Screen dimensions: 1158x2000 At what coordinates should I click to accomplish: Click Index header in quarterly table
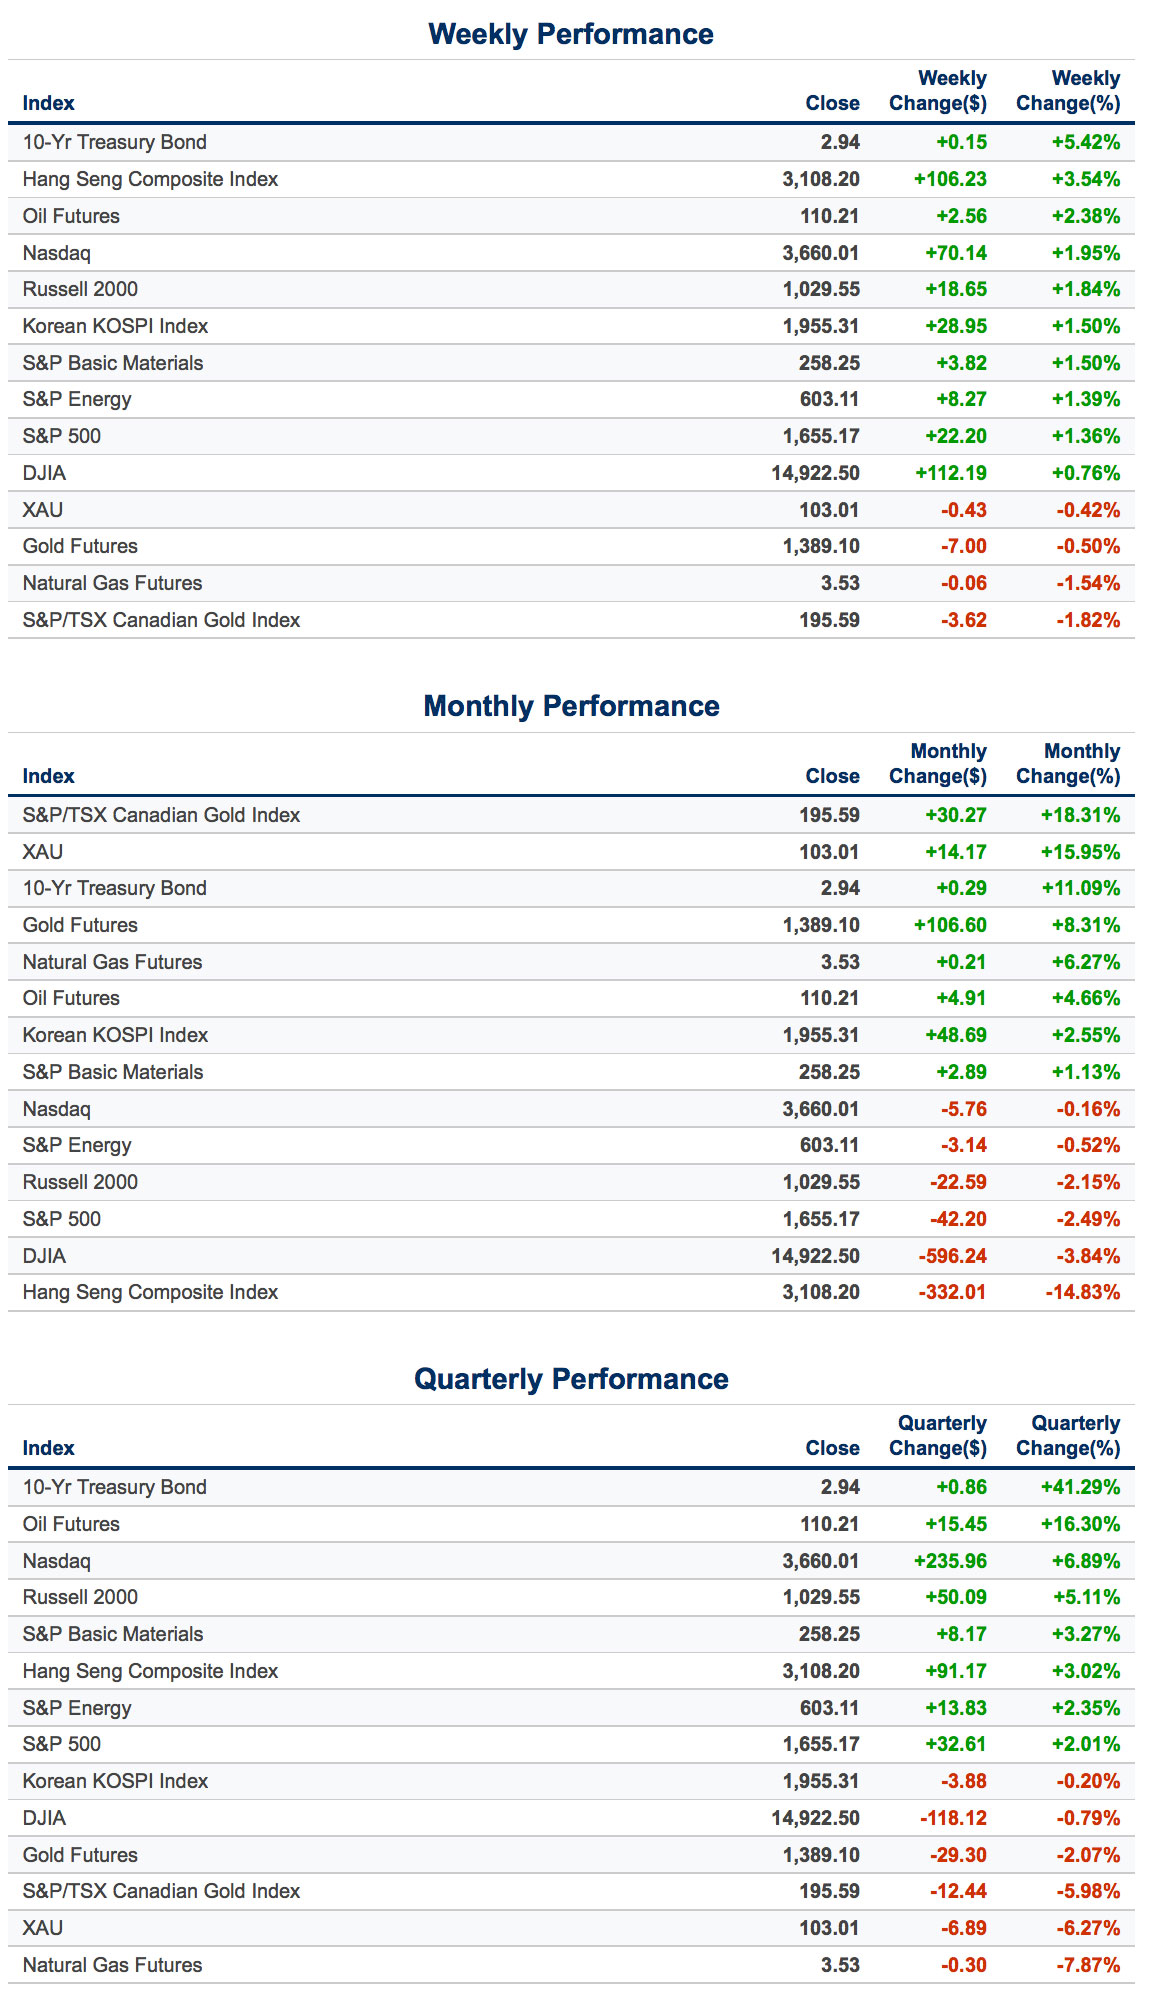click(x=48, y=1448)
